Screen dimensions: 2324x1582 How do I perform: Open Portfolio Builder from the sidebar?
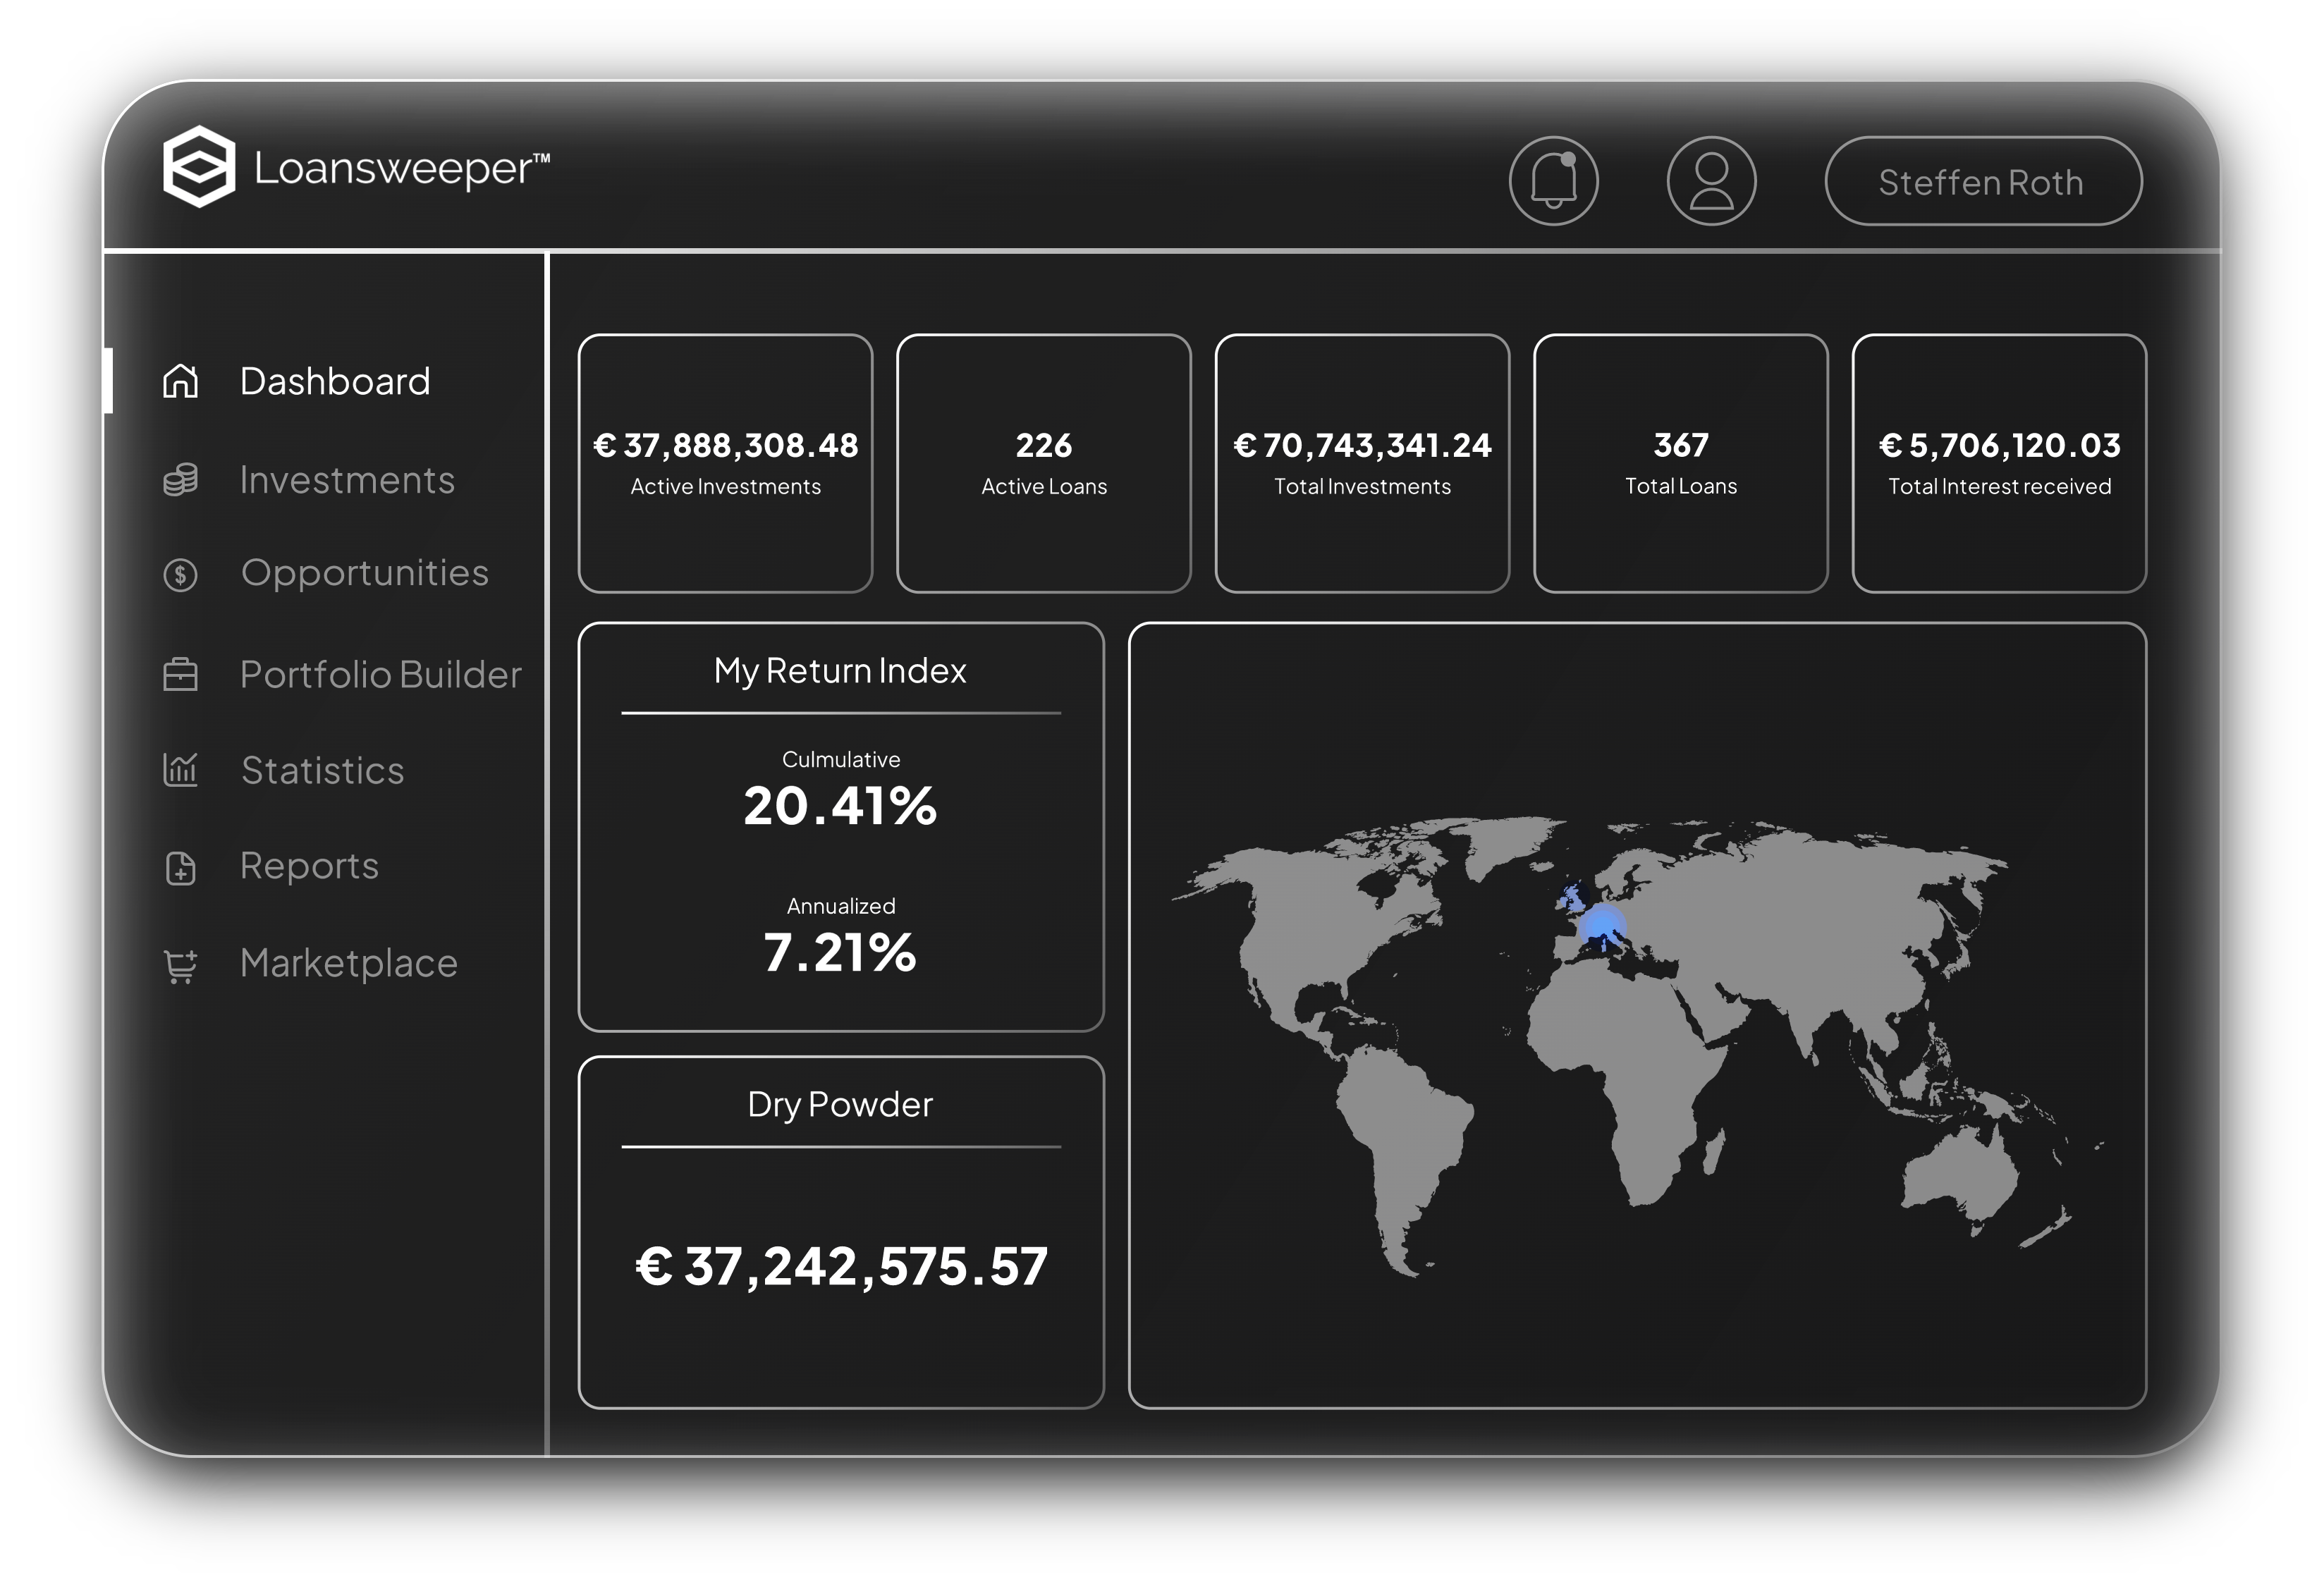point(381,674)
